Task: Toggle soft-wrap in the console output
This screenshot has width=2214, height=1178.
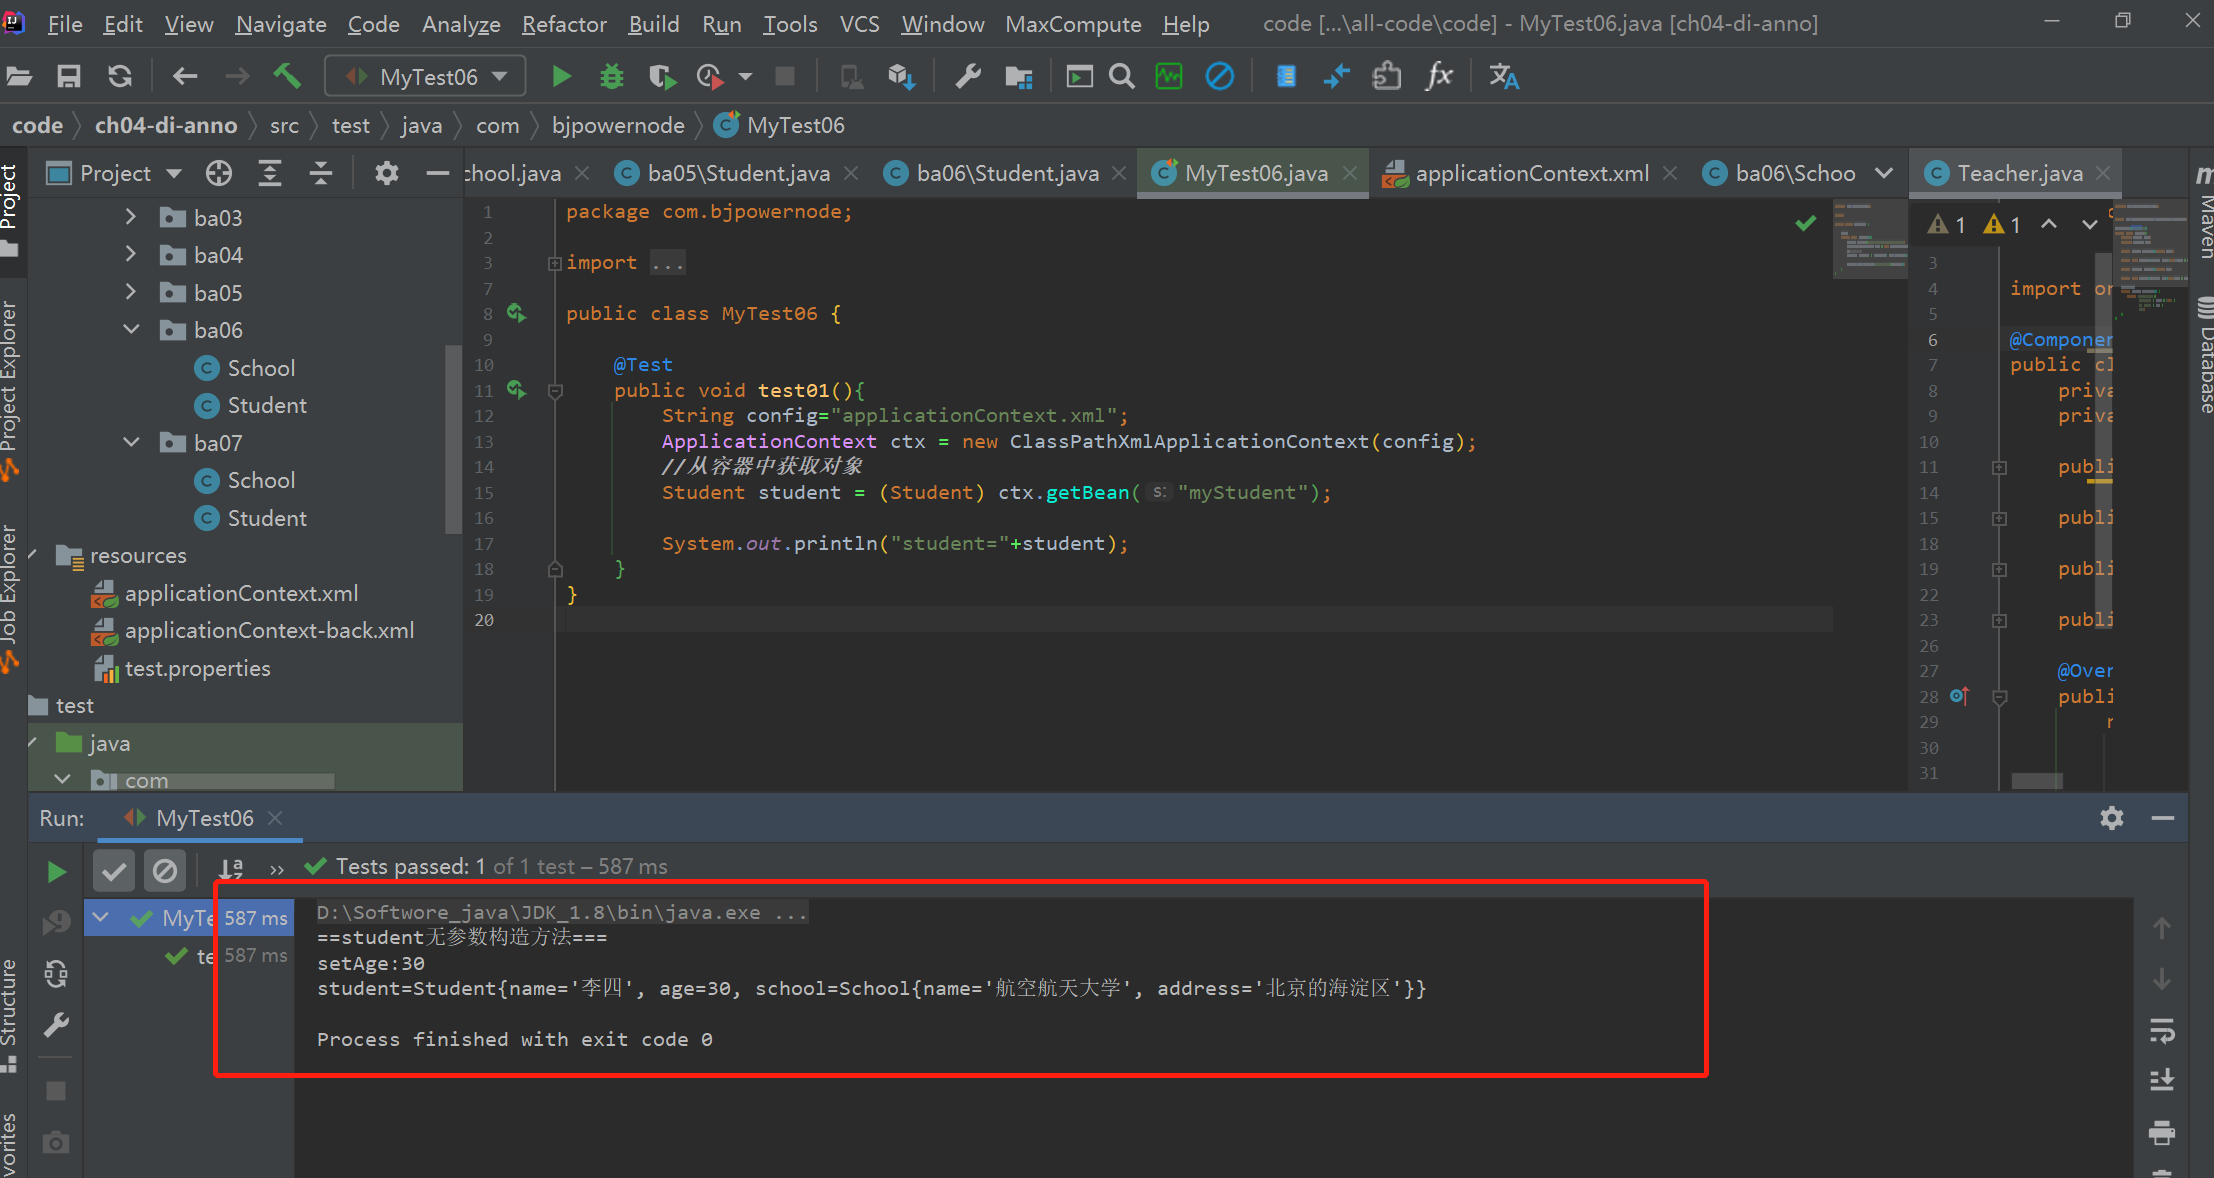Action: click(x=2161, y=1030)
